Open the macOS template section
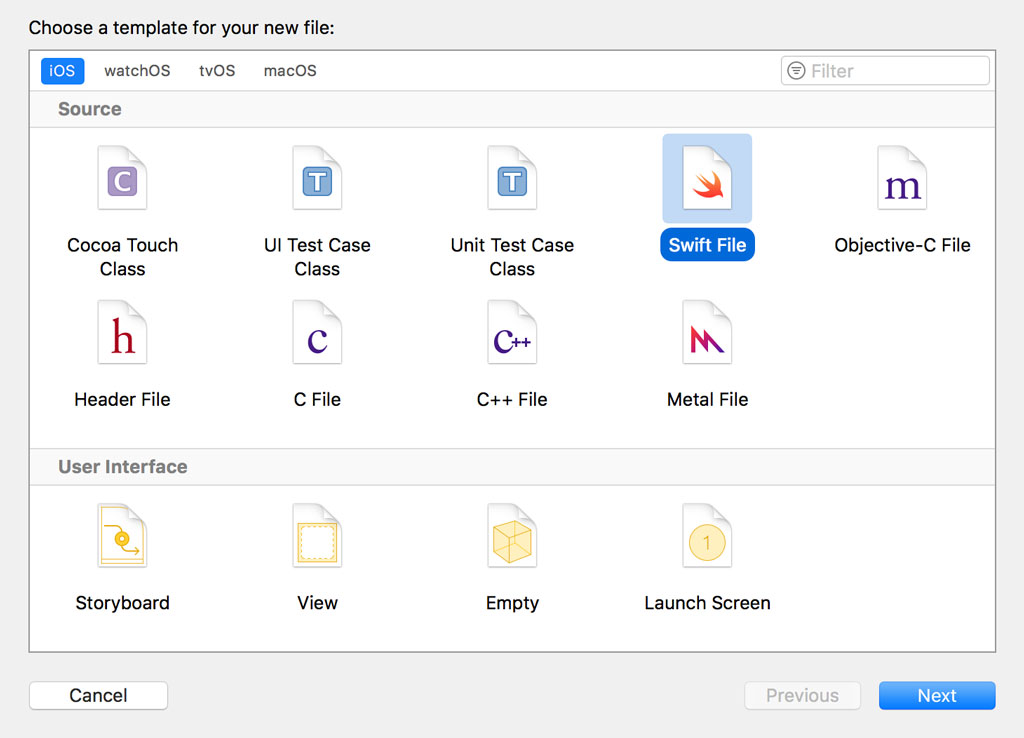Image resolution: width=1024 pixels, height=738 pixels. pyautogui.click(x=289, y=70)
